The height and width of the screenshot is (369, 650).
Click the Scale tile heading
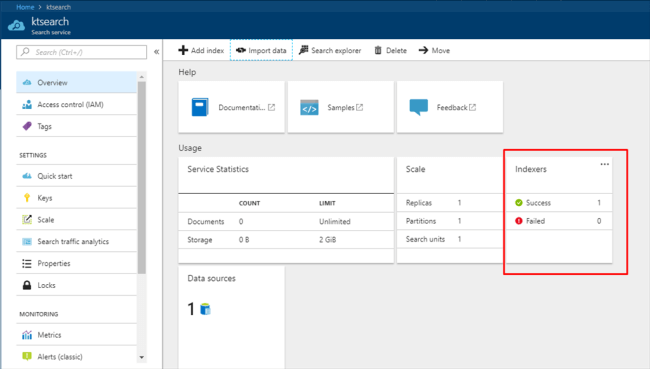click(415, 169)
